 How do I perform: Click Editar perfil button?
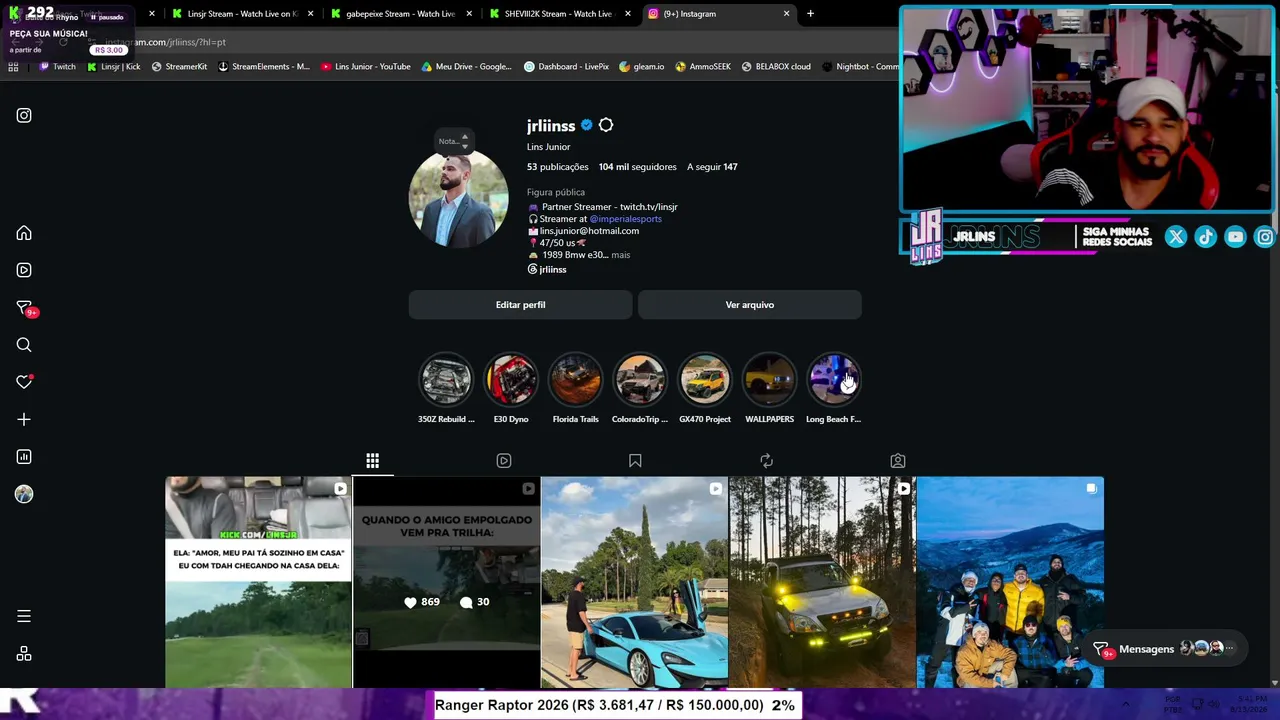pos(520,305)
